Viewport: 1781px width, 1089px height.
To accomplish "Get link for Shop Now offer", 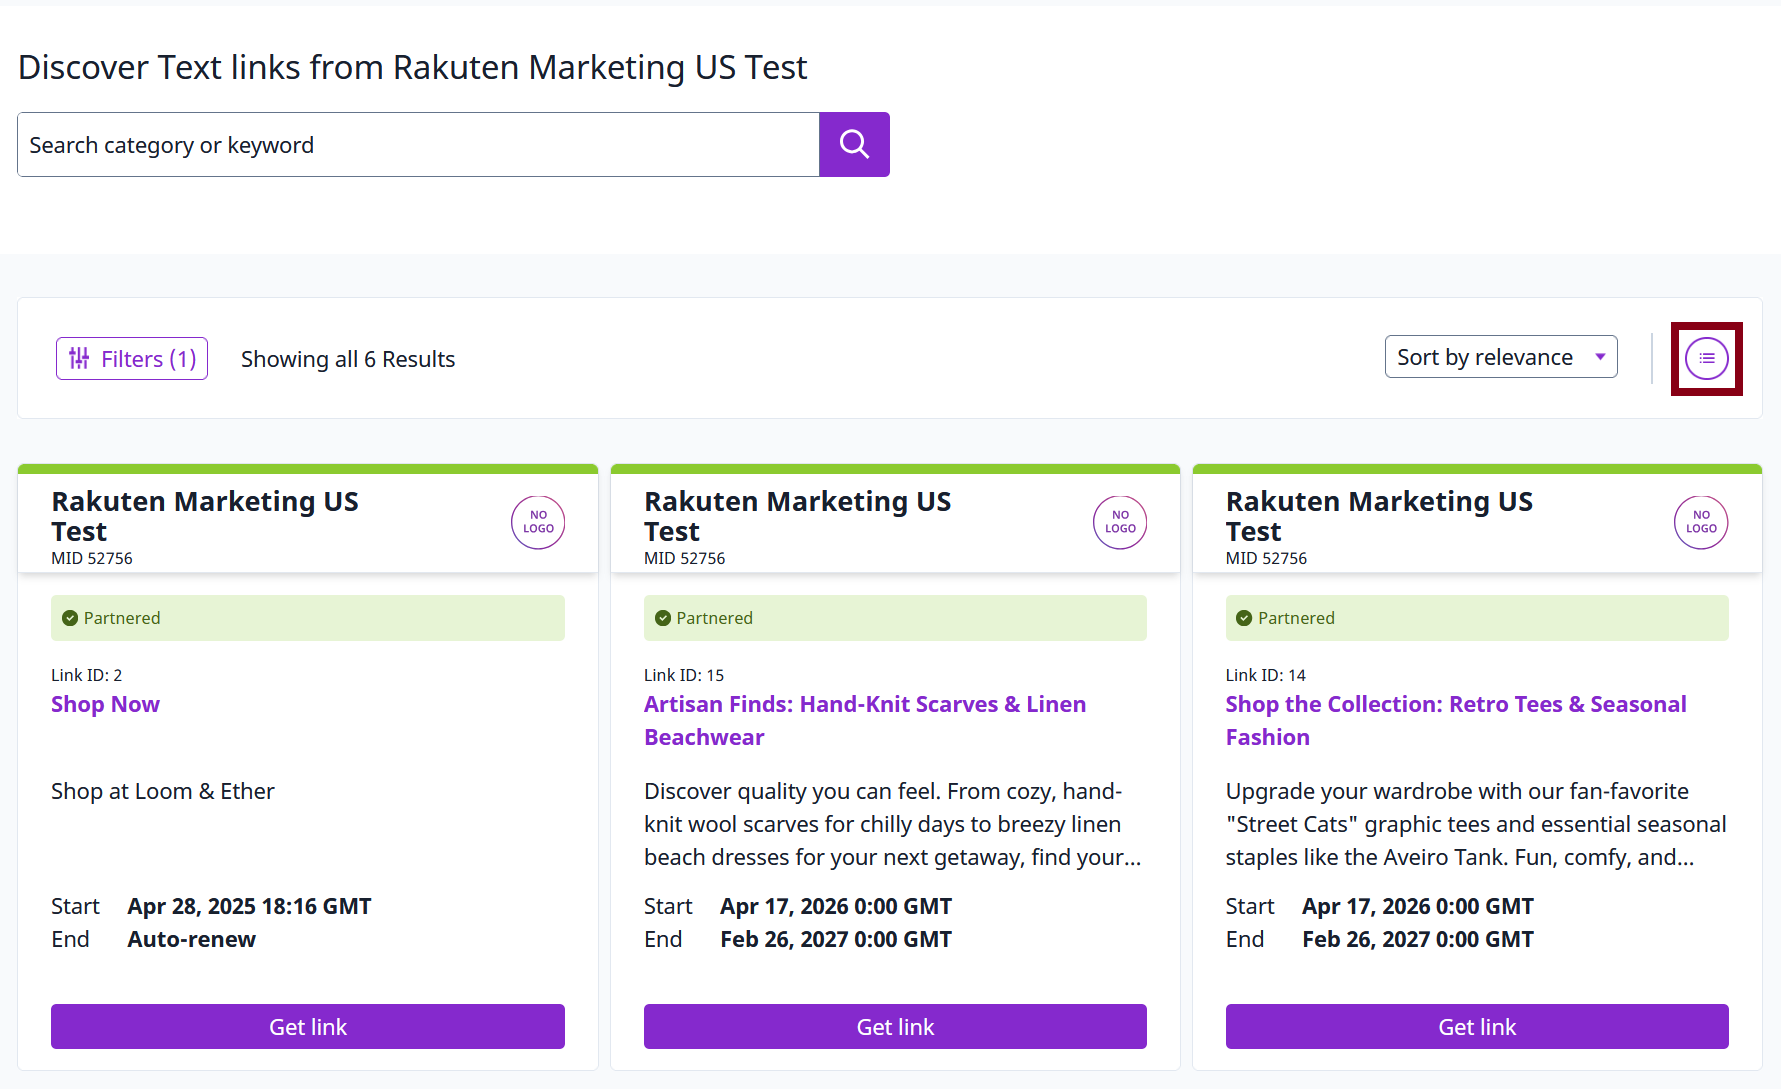I will pyautogui.click(x=308, y=1026).
